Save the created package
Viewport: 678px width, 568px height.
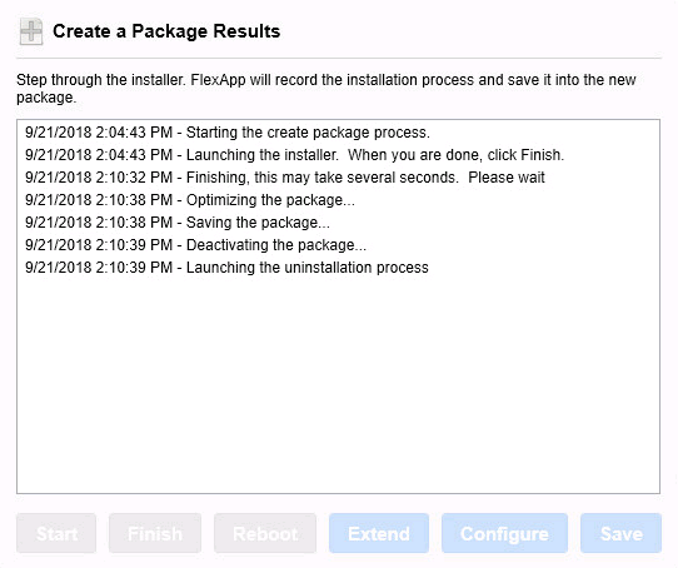621,533
